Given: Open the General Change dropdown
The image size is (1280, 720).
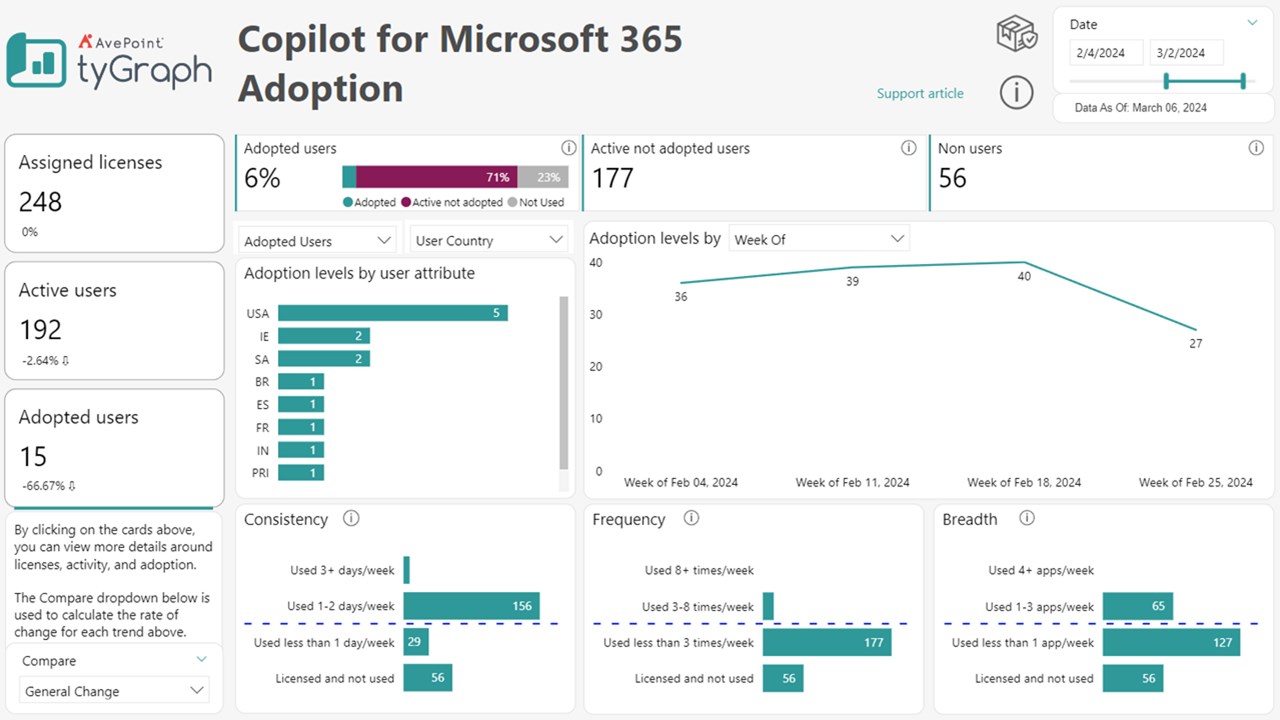Looking at the screenshot, I should [115, 691].
